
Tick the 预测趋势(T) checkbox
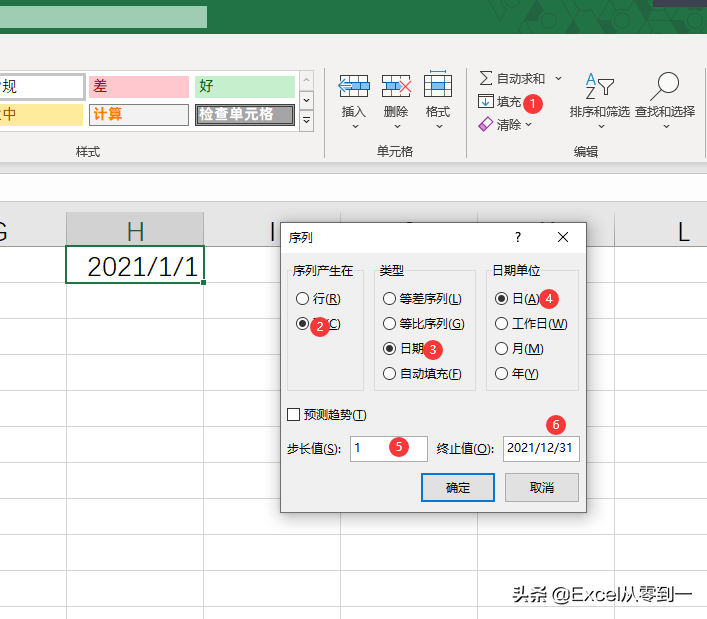294,414
